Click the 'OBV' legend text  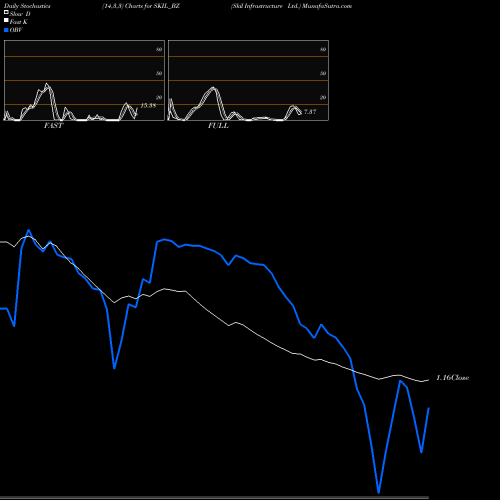(16, 30)
